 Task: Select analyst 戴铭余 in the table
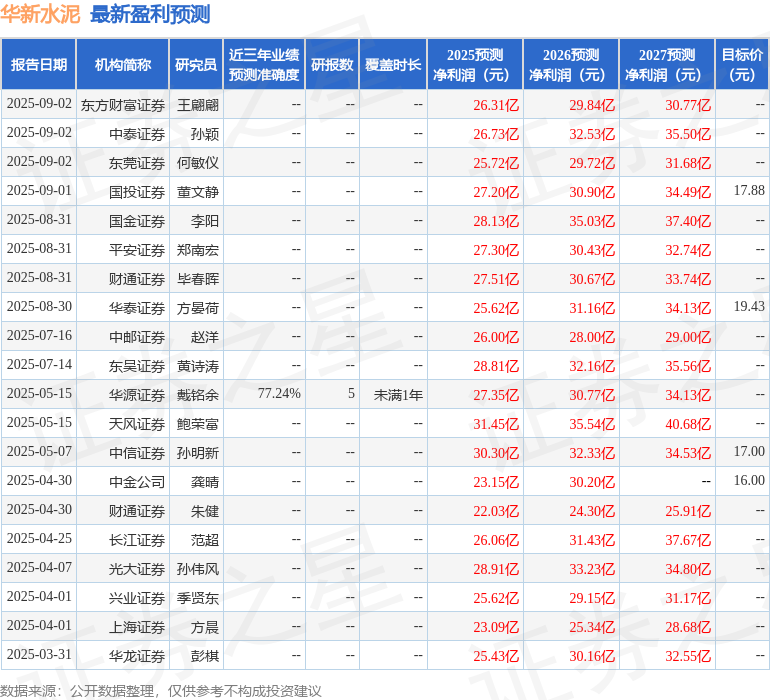tap(198, 395)
